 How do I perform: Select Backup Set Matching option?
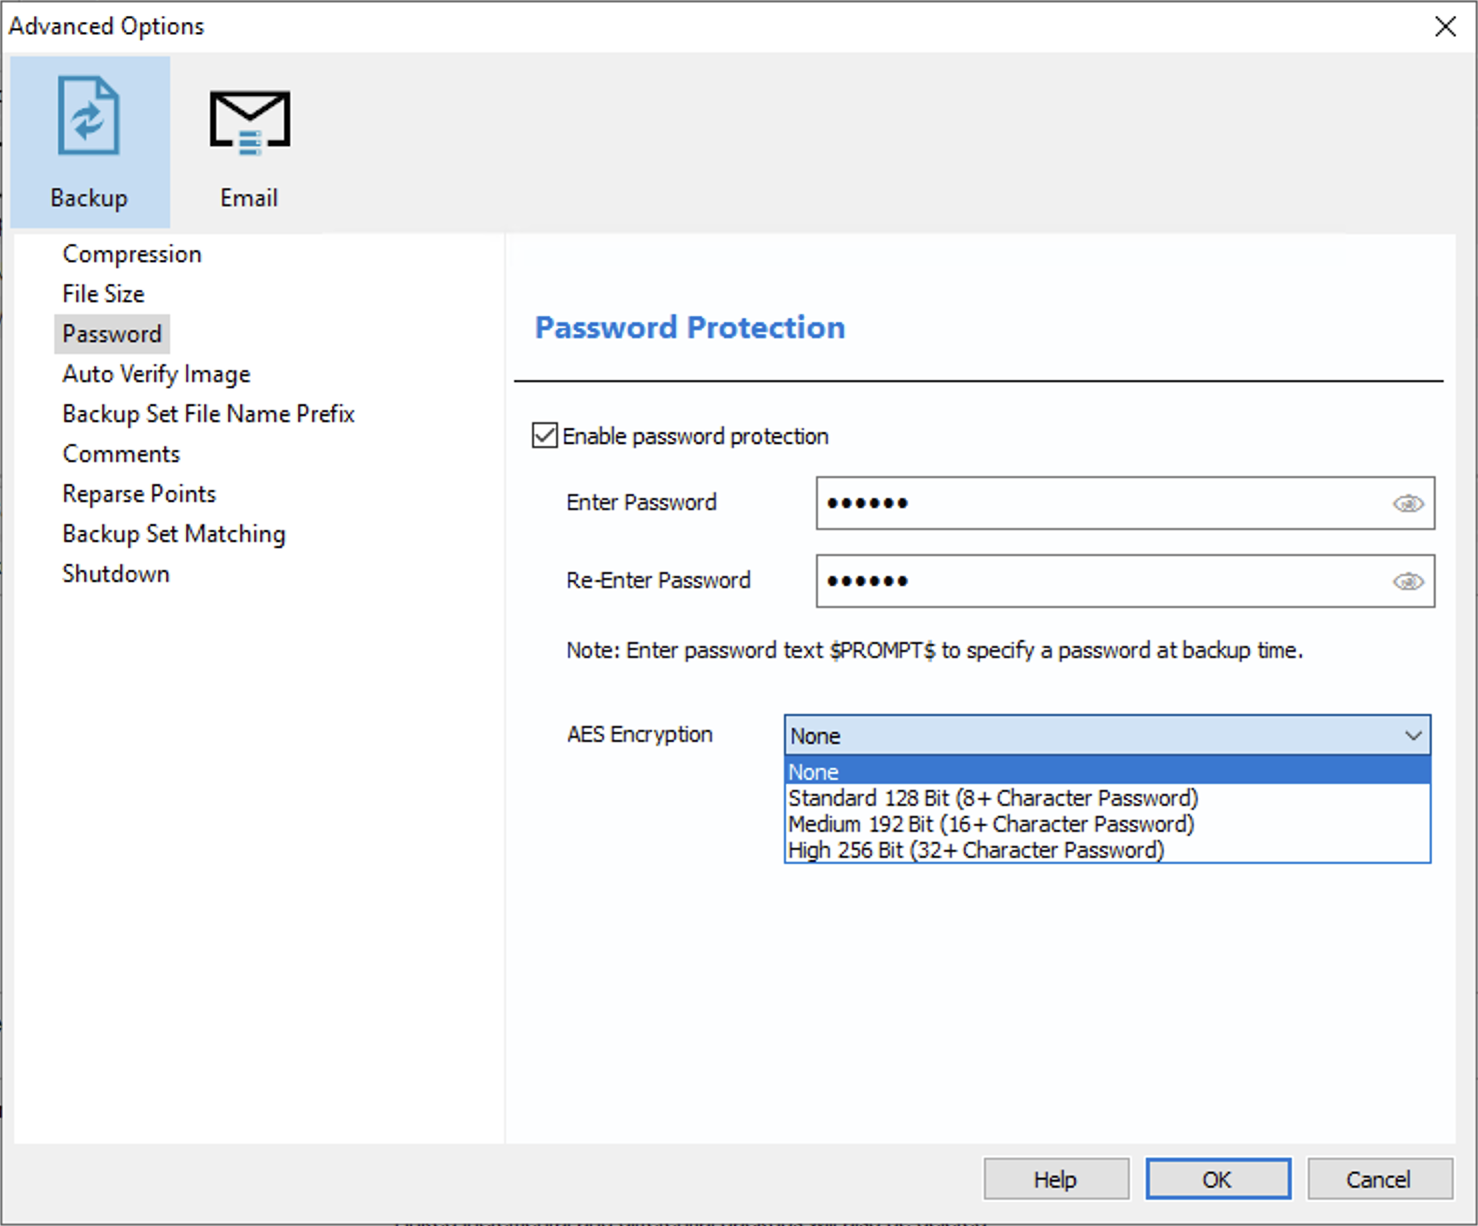click(x=174, y=534)
